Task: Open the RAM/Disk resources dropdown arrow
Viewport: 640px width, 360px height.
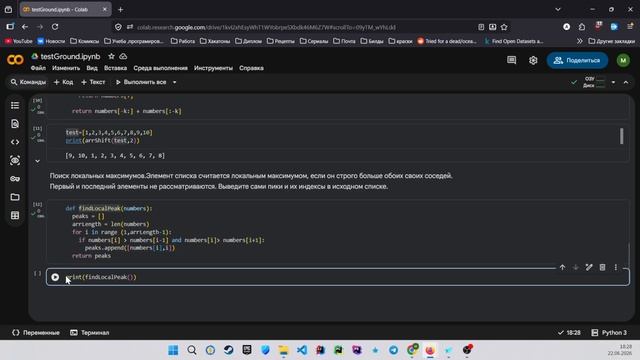Action: (x=613, y=82)
